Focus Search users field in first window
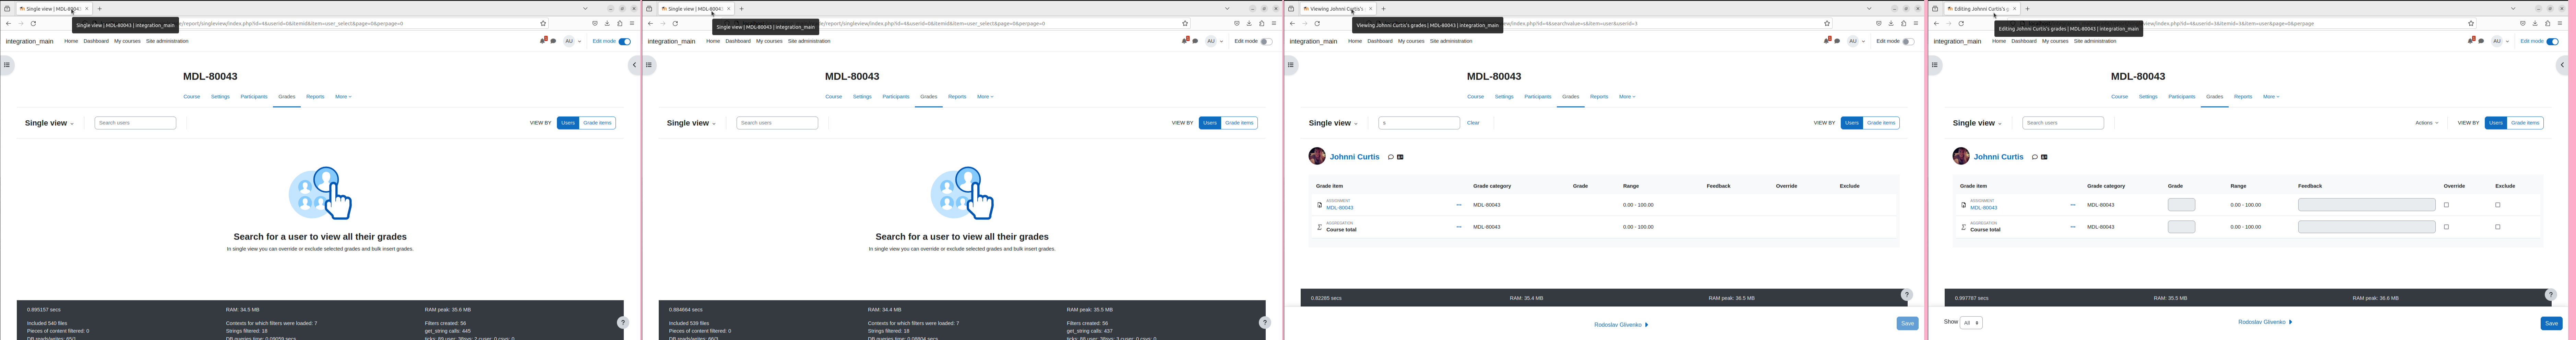 (x=135, y=123)
